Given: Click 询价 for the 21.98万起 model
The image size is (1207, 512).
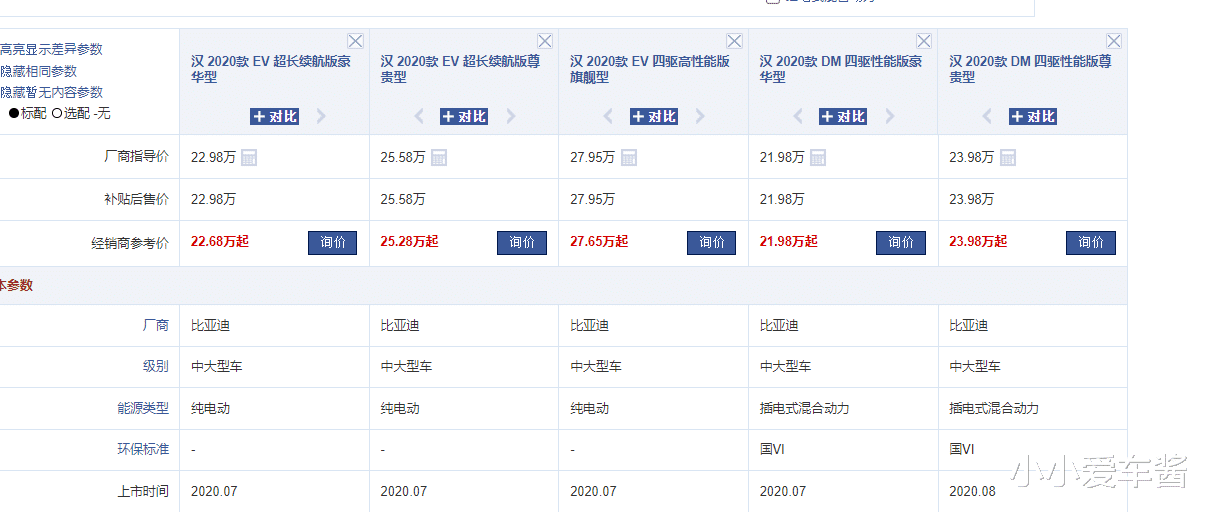Looking at the screenshot, I should (901, 242).
